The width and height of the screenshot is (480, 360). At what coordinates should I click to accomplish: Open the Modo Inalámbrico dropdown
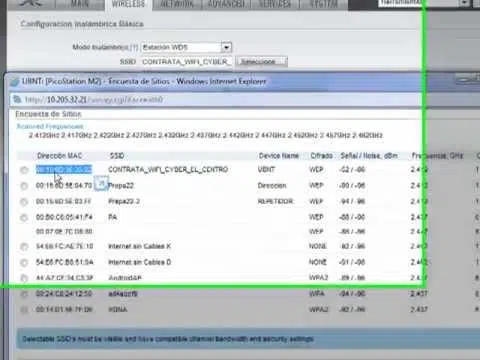186,47
